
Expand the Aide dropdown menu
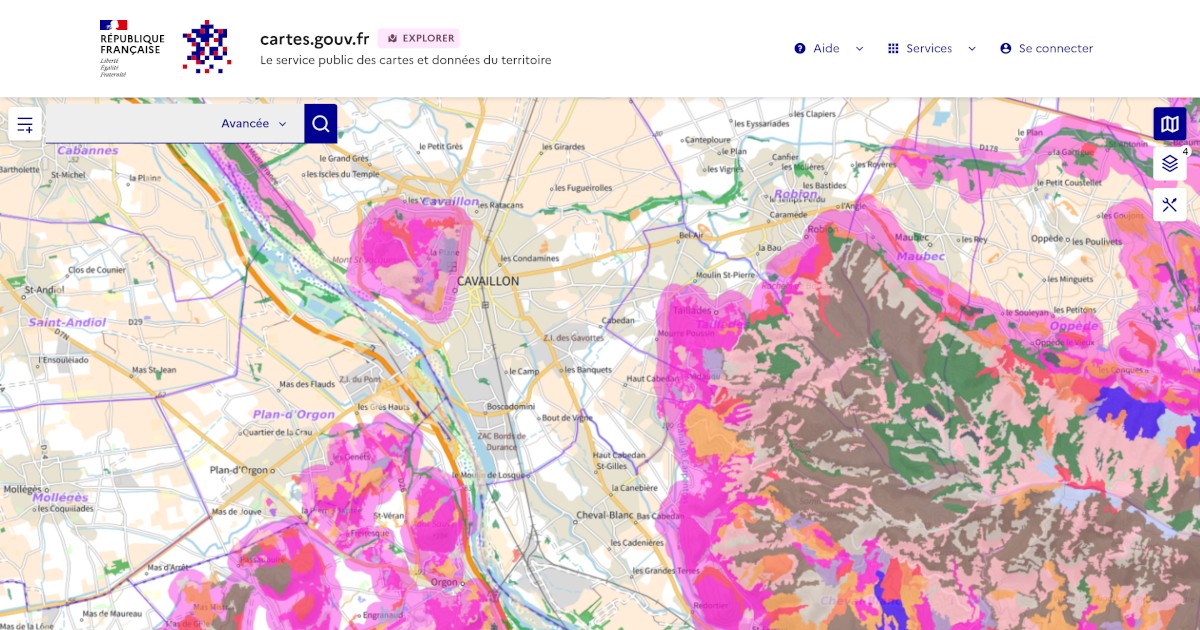tap(829, 48)
